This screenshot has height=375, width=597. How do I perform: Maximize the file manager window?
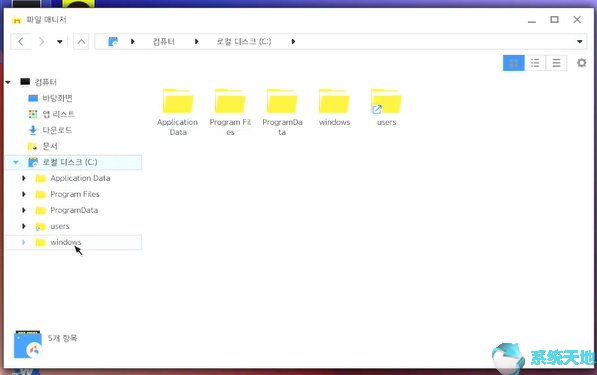point(554,19)
